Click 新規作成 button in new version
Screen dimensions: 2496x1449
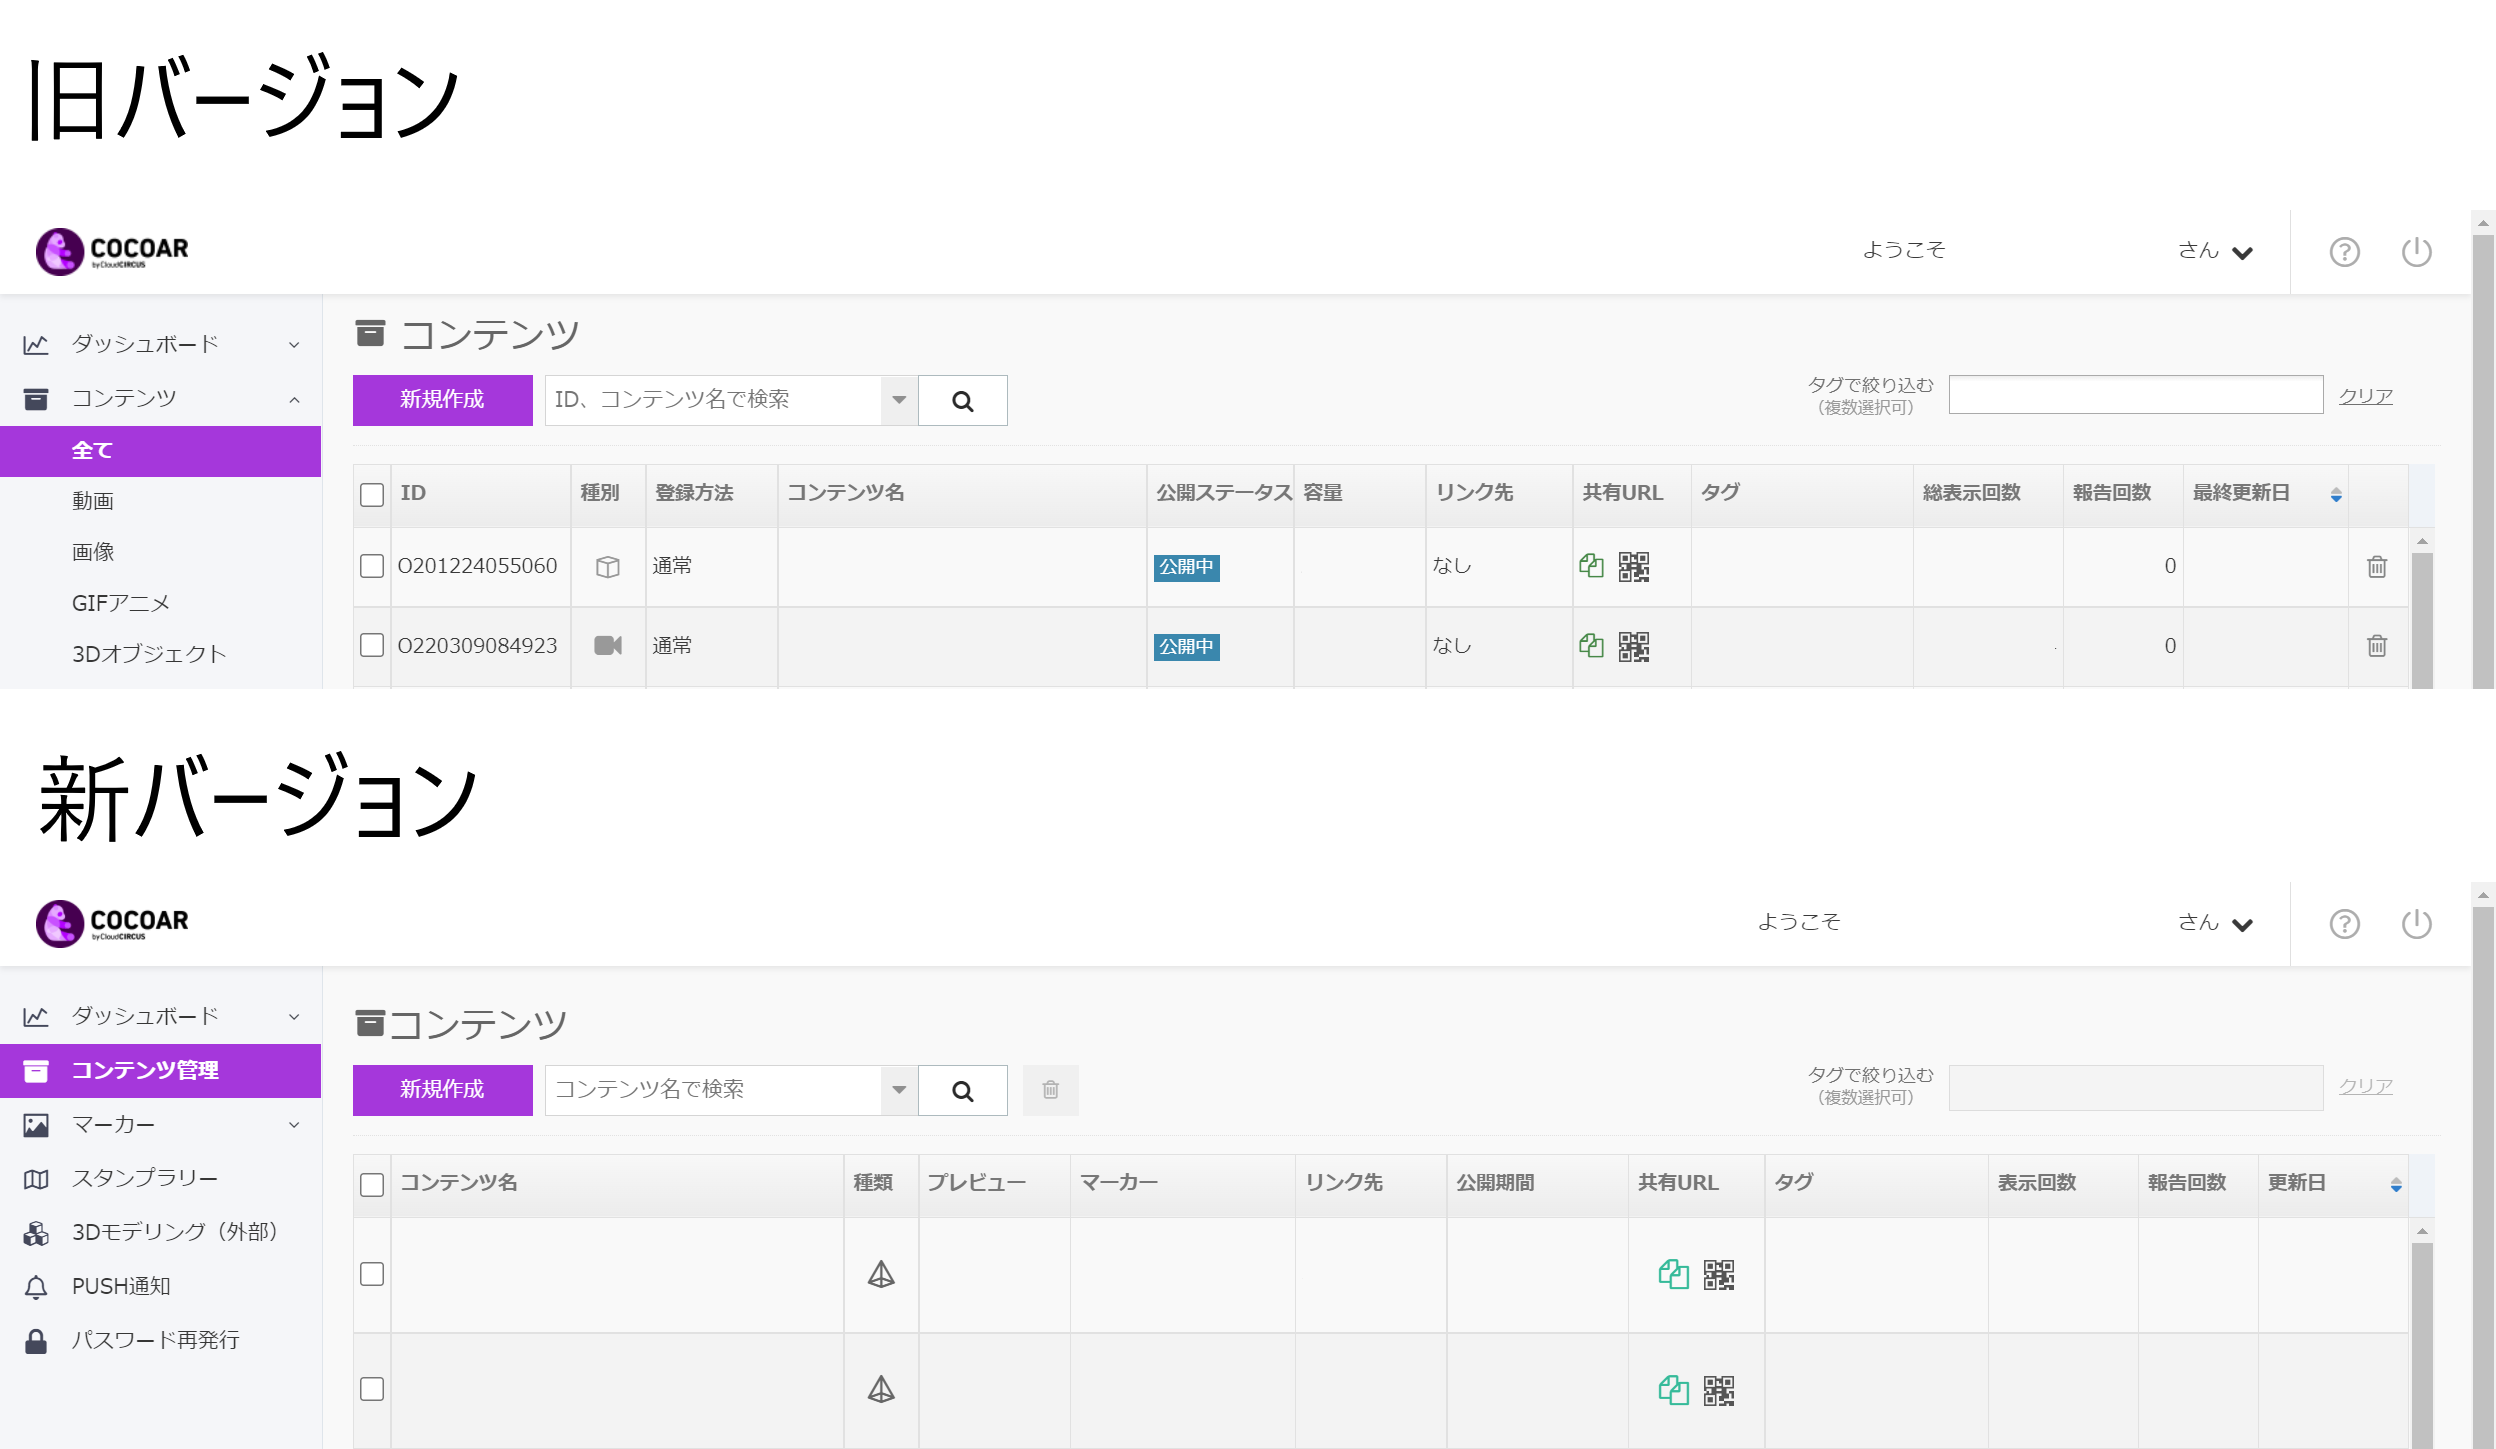(x=442, y=1090)
